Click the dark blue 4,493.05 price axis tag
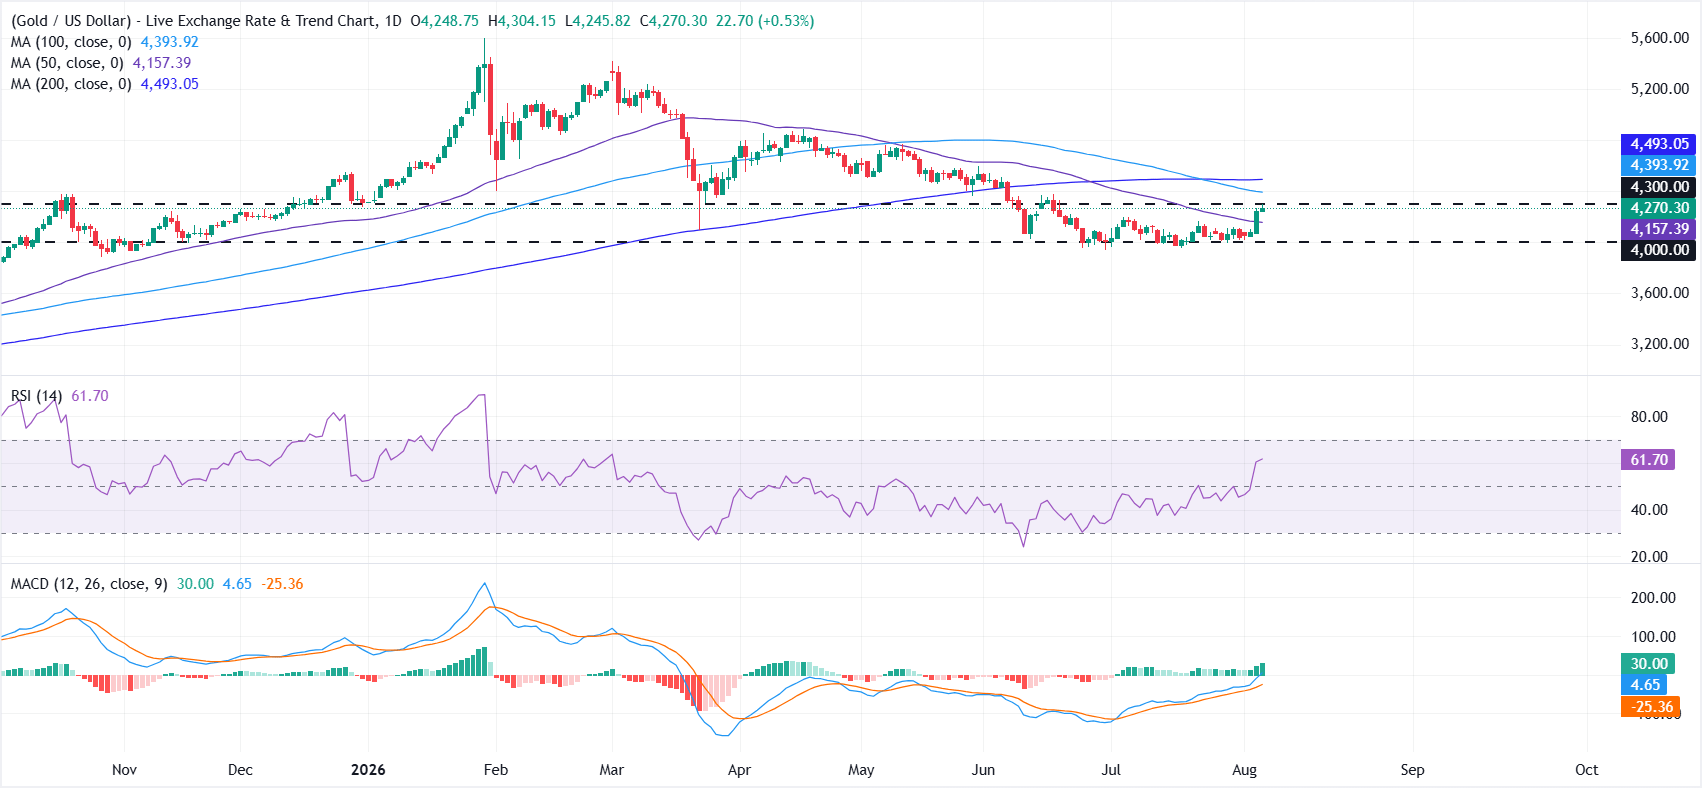This screenshot has width=1702, height=791. point(1659,144)
